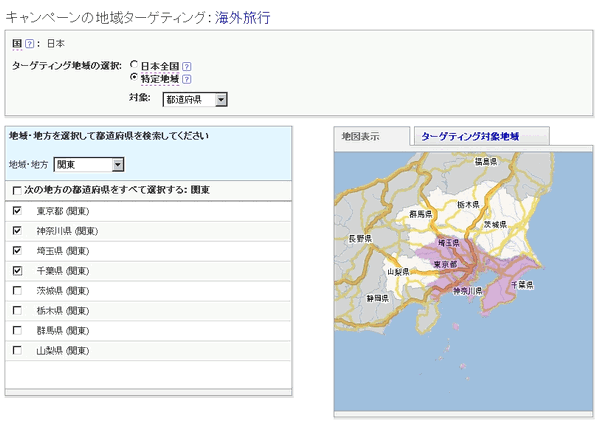Click the 特定地域 label text

pyautogui.click(x=160, y=79)
